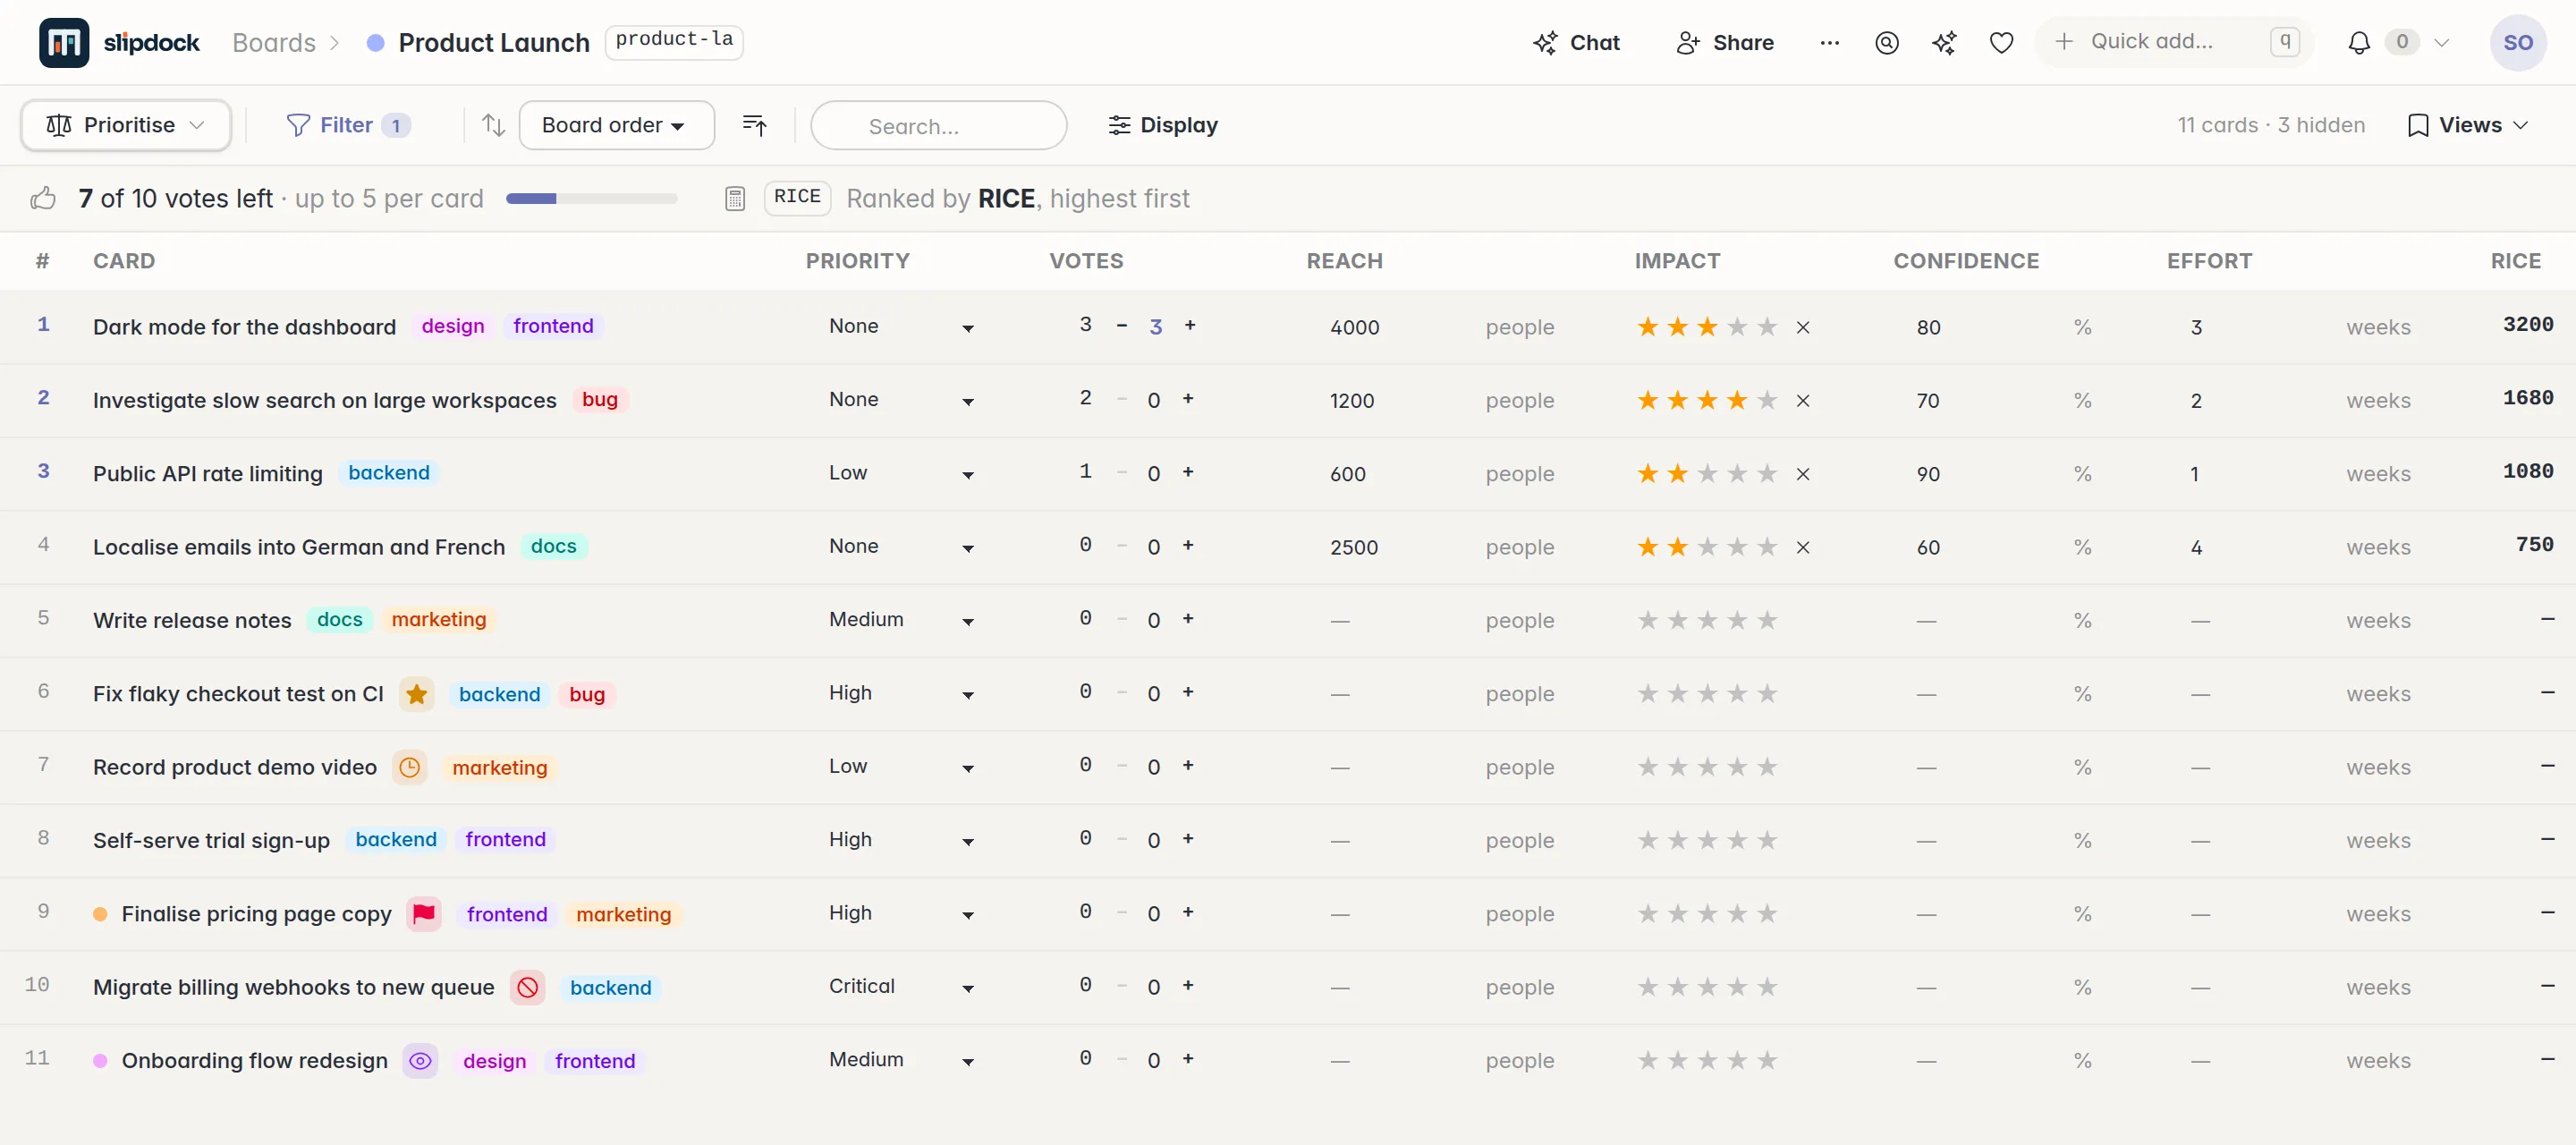Expand the chevron next to notification count

click(2441, 43)
